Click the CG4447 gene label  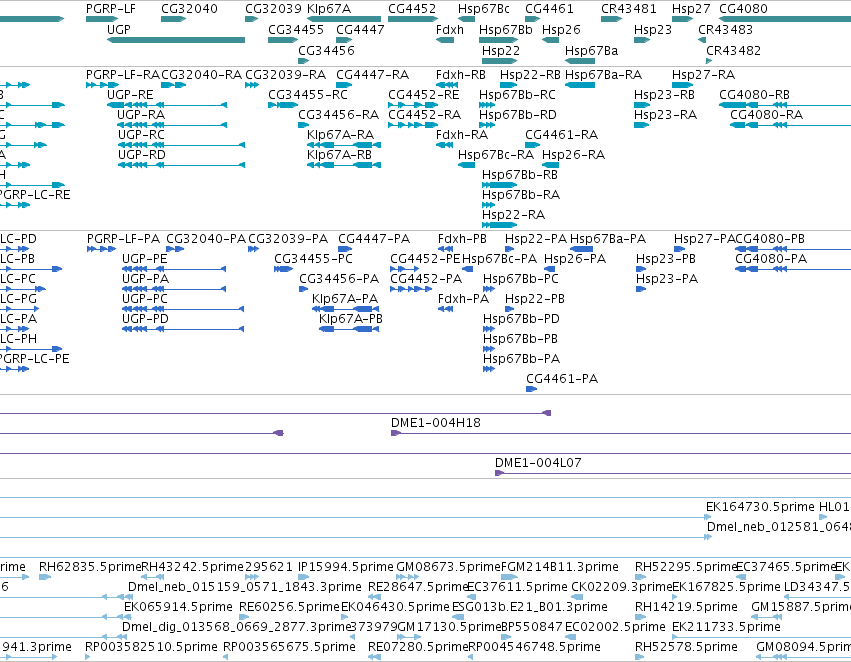click(360, 29)
